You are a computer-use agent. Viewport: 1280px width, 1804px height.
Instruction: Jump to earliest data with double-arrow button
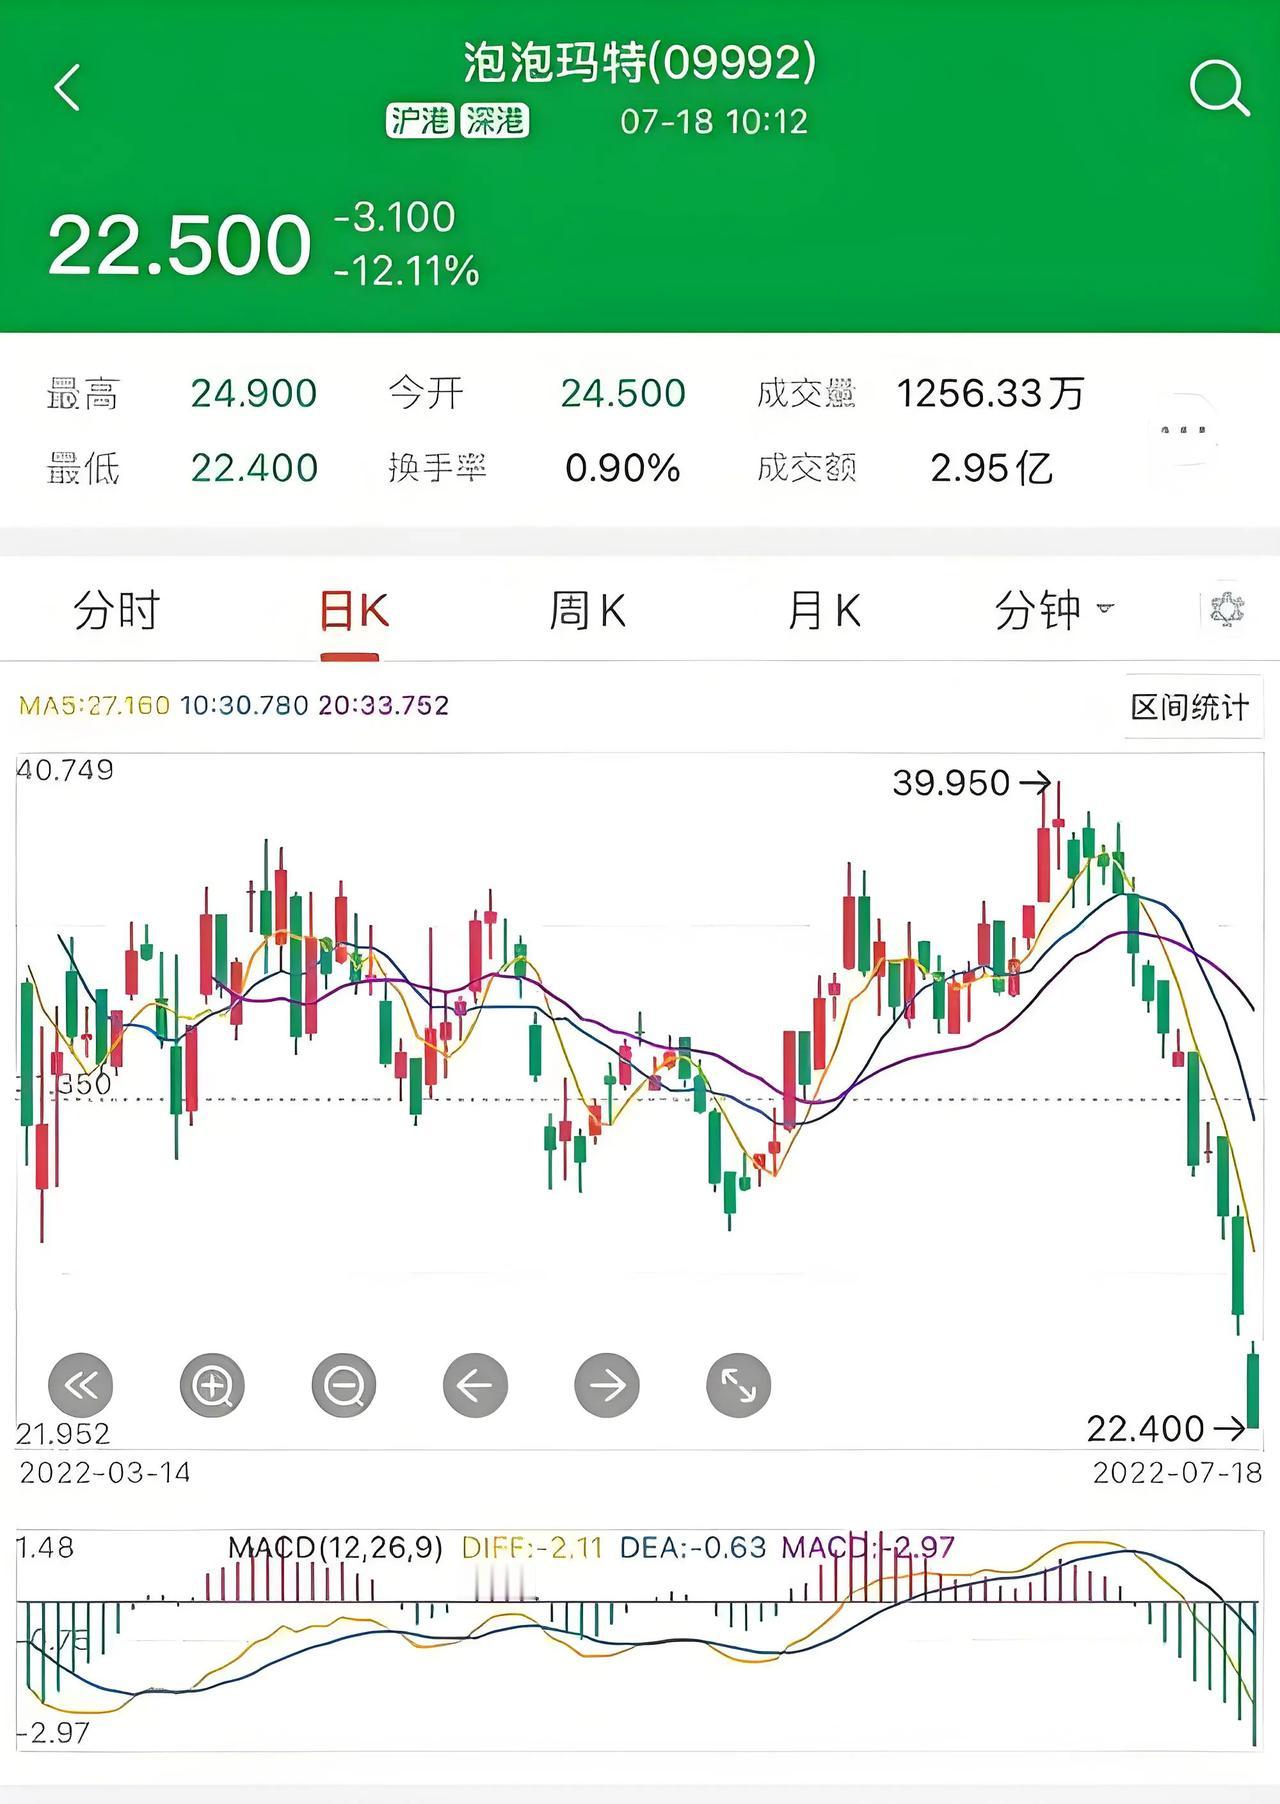tap(80, 1385)
